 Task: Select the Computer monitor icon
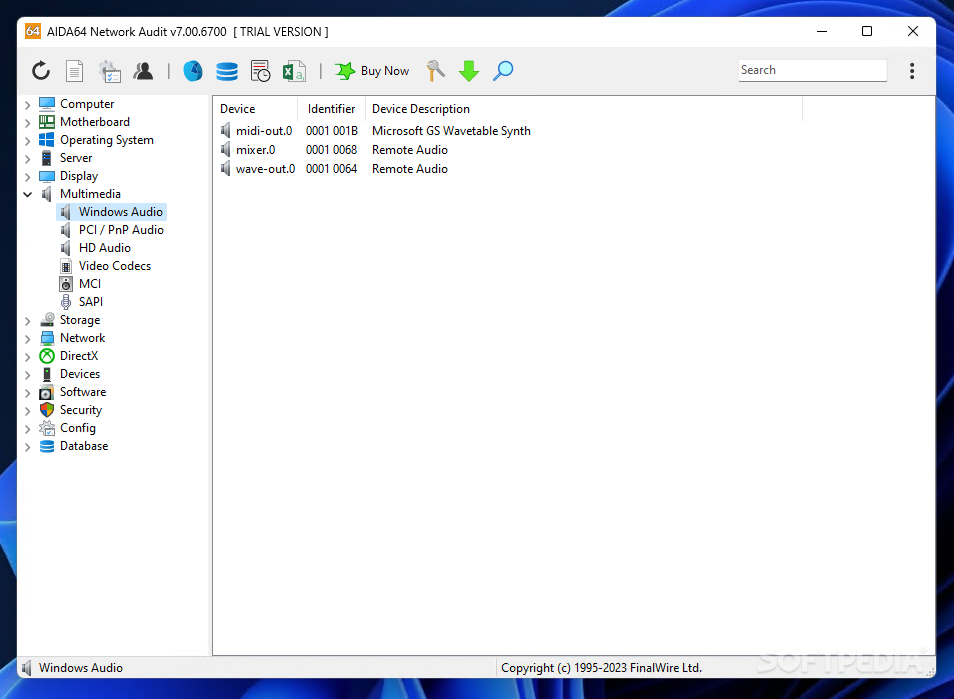47,104
